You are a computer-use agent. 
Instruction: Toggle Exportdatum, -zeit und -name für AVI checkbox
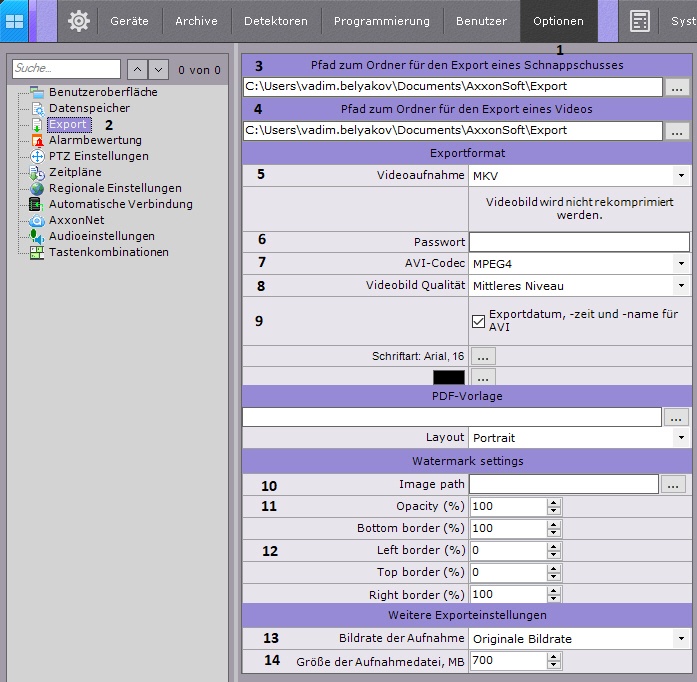[x=478, y=321]
